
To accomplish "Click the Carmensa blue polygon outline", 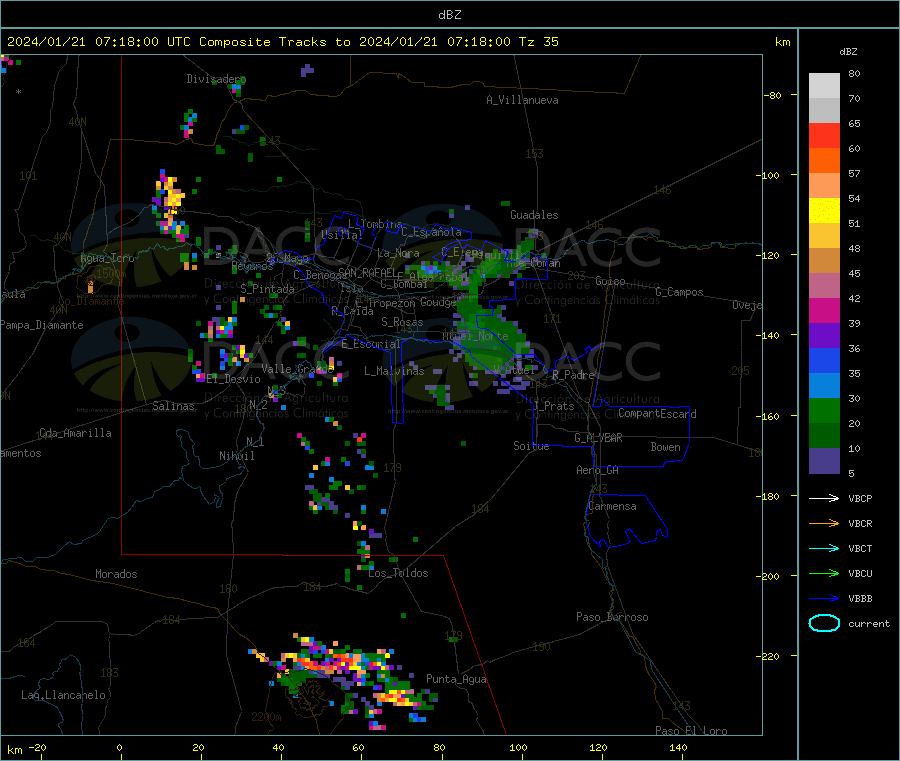I will [x=626, y=520].
